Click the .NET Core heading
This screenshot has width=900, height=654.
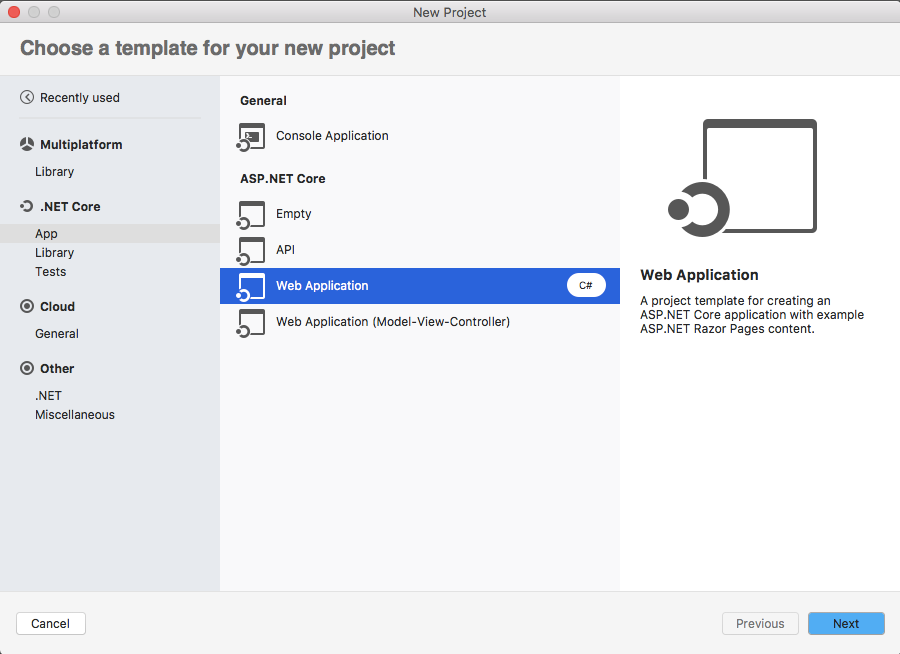[x=70, y=207]
